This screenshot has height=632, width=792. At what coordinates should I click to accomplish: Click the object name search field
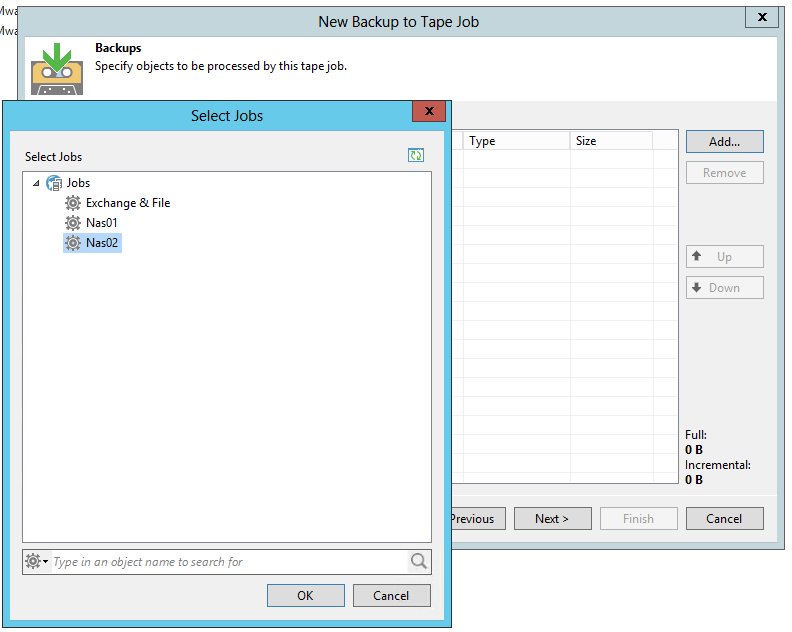[x=228, y=562]
